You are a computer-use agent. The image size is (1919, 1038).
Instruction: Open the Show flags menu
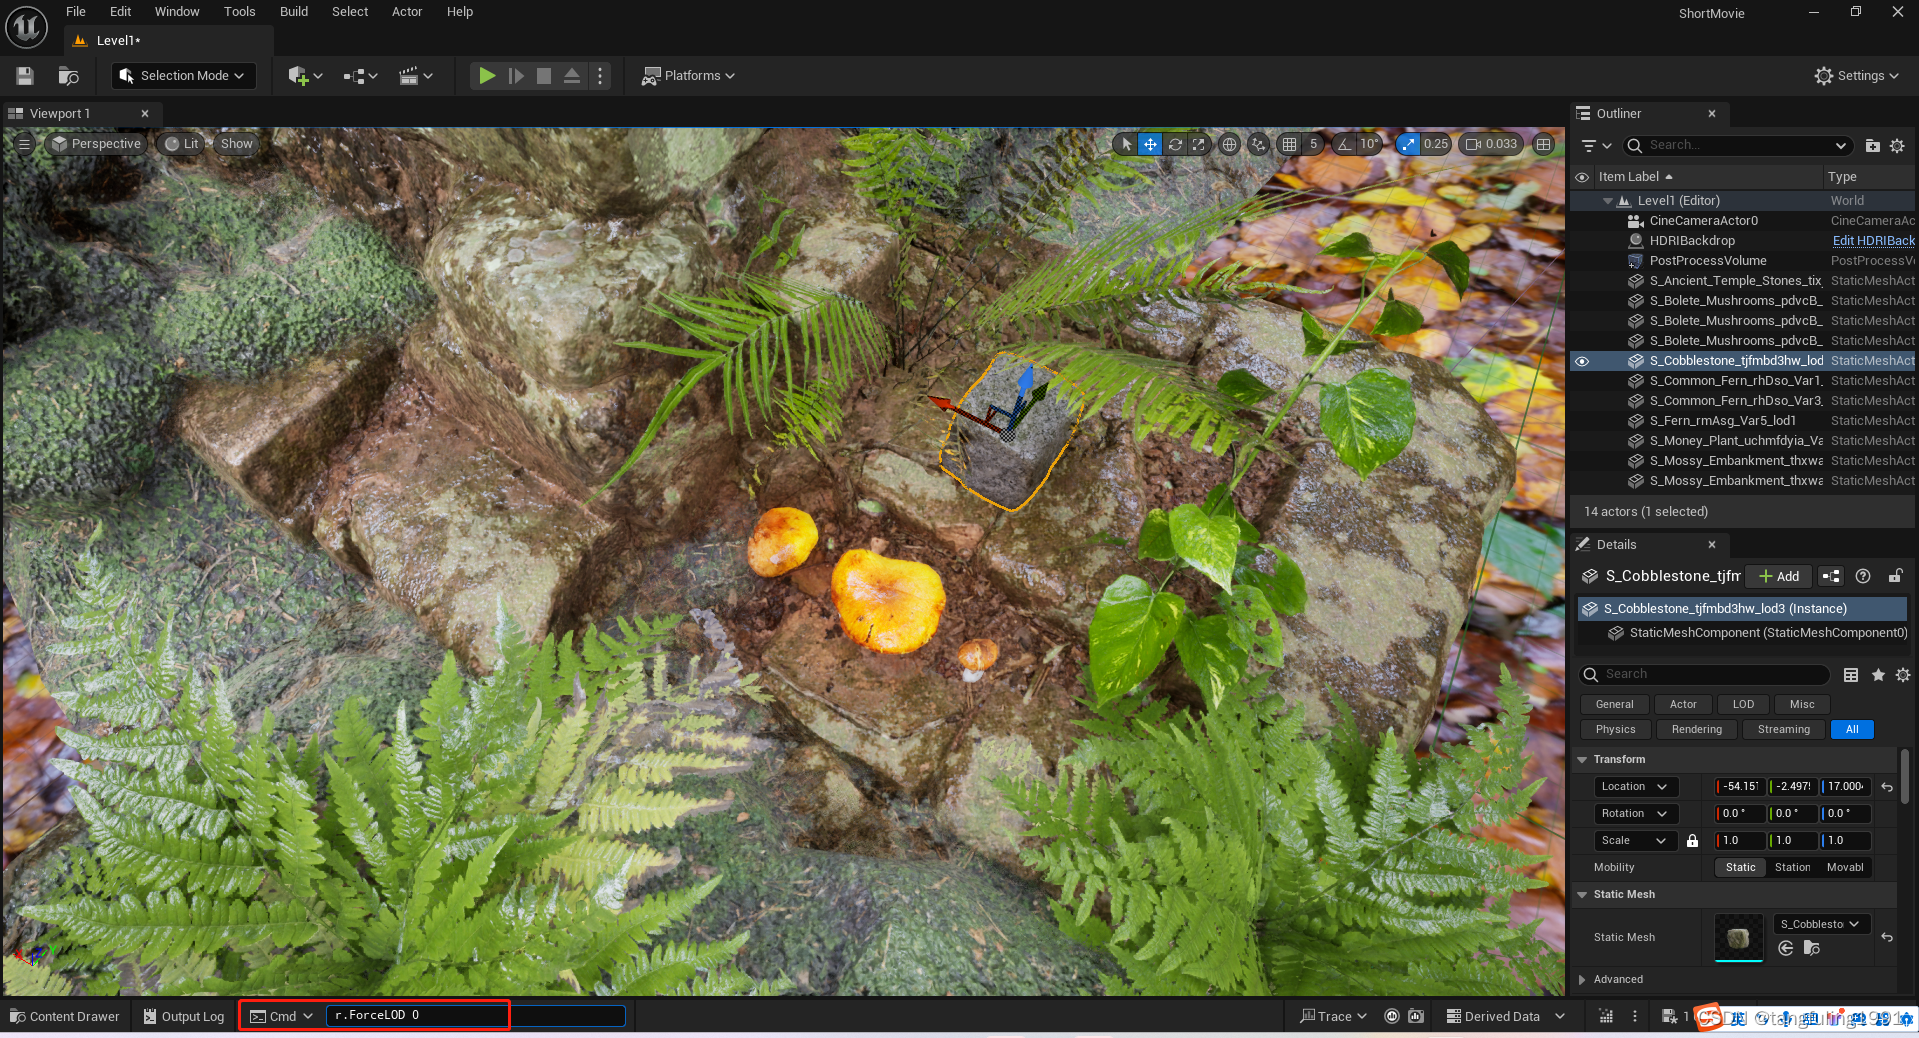tap(237, 144)
